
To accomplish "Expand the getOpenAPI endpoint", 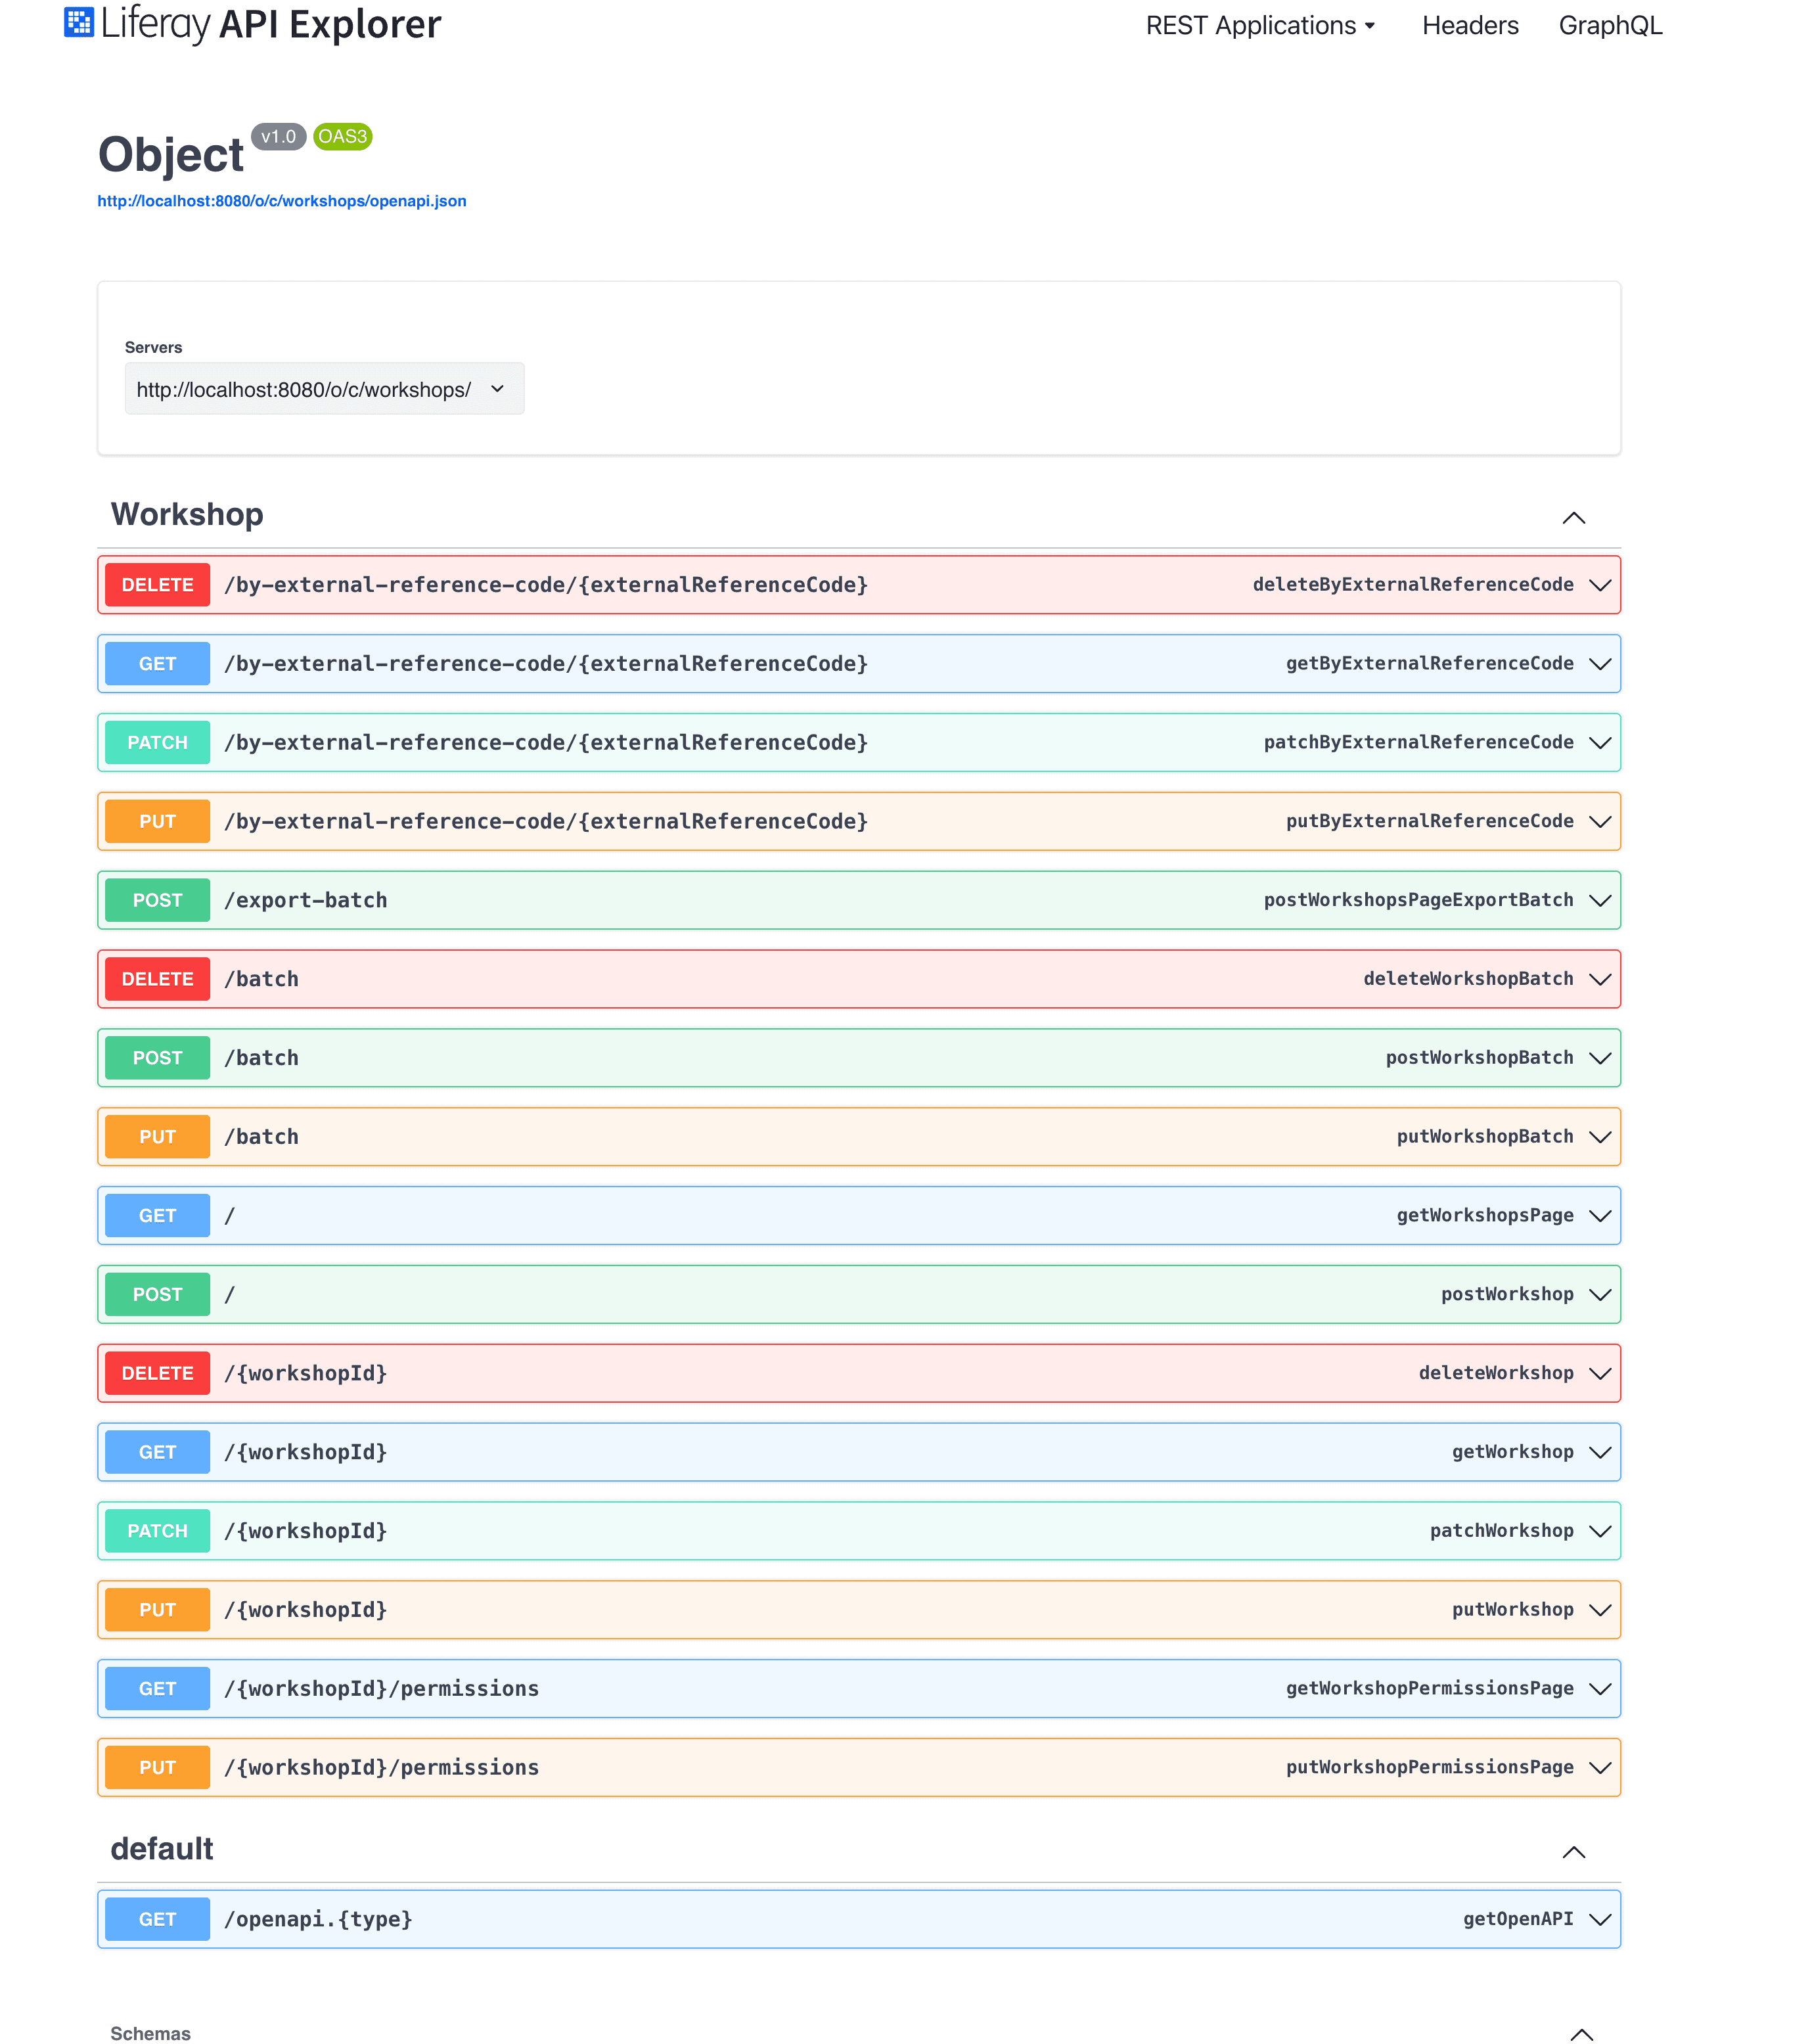I will (1599, 1919).
